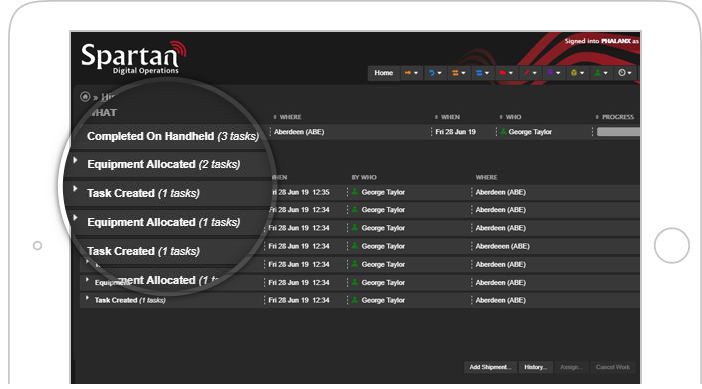This screenshot has height=389, width=702.
Task: Click green person icon beside top-row George Taylor
Action: 504,131
